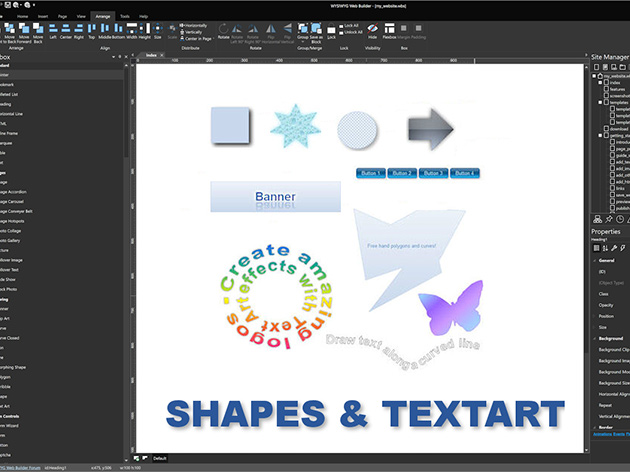
Task: Distribute objects Vertically
Action: [x=191, y=32]
